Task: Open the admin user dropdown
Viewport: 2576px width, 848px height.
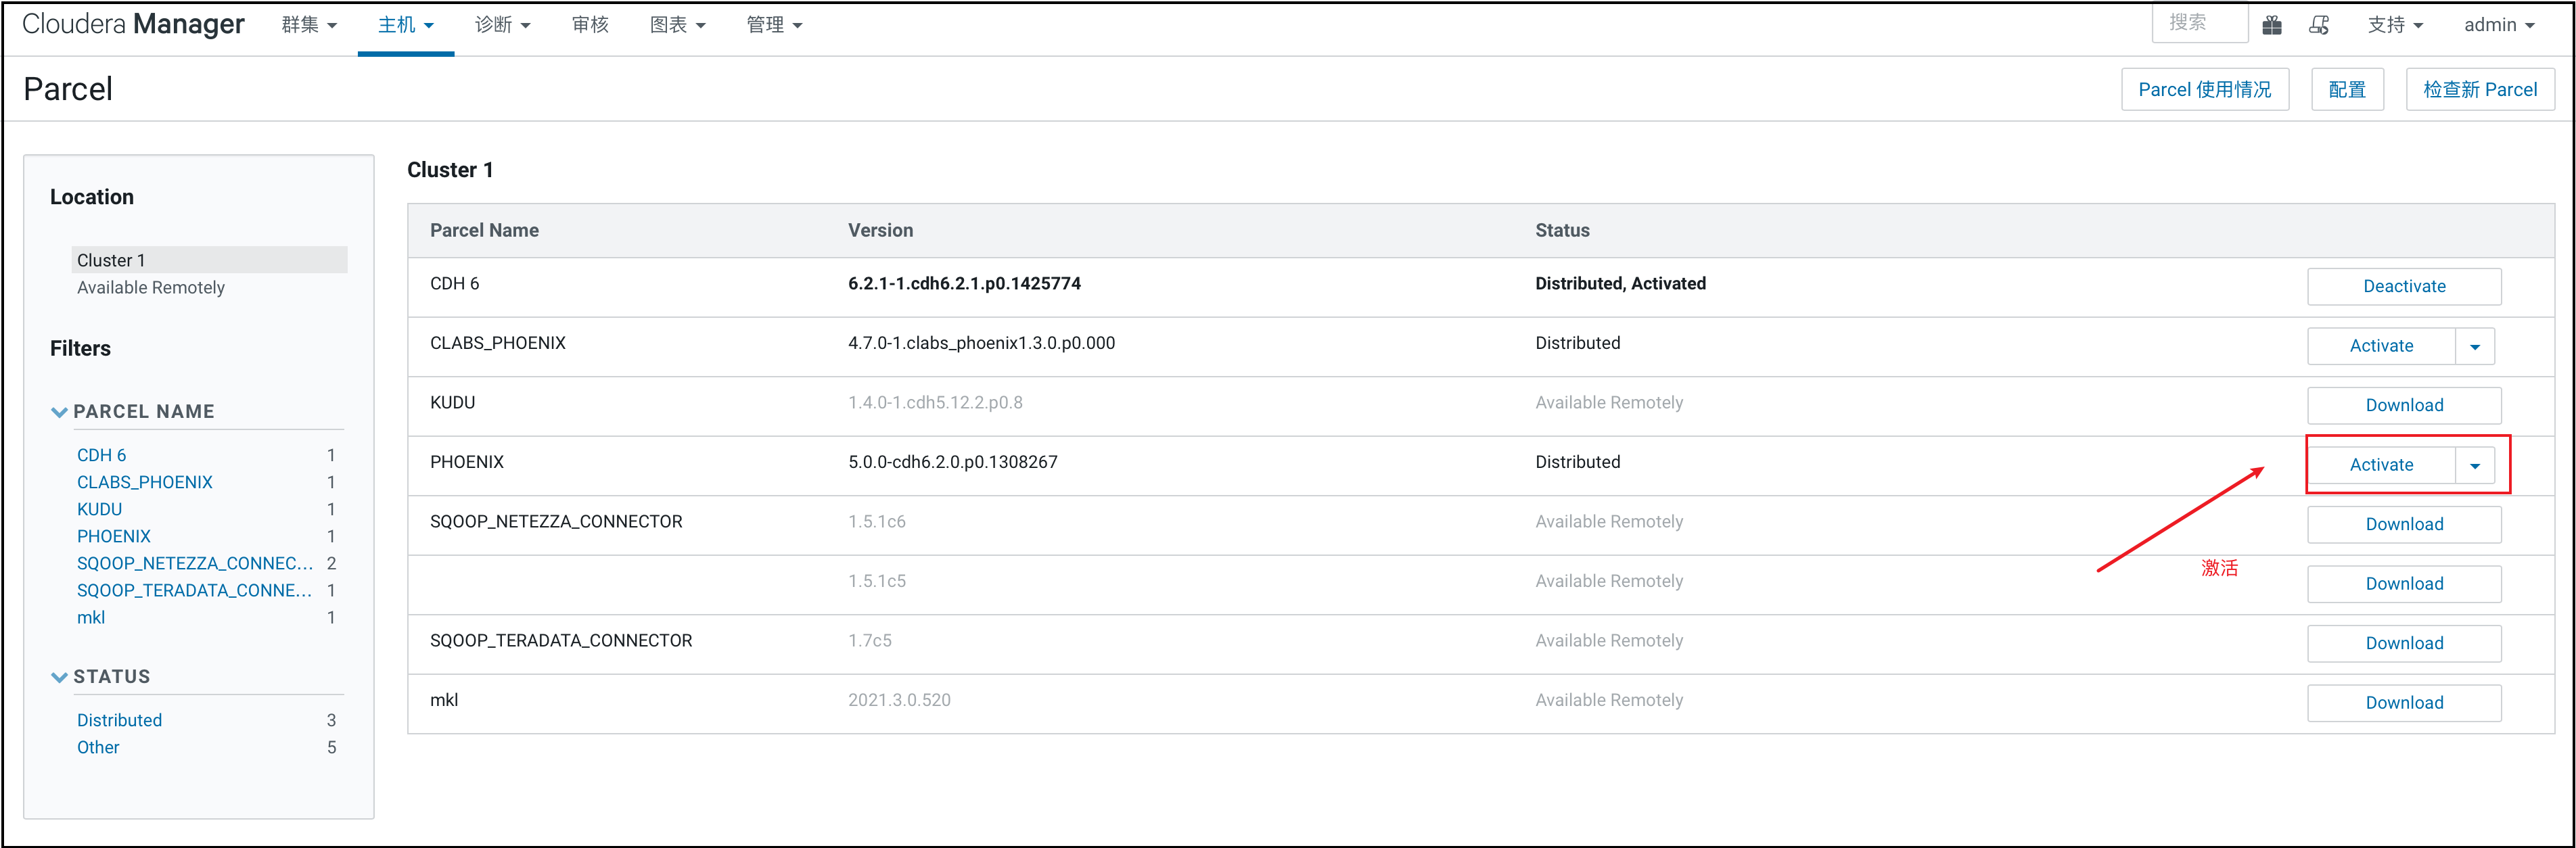Action: point(2499,25)
